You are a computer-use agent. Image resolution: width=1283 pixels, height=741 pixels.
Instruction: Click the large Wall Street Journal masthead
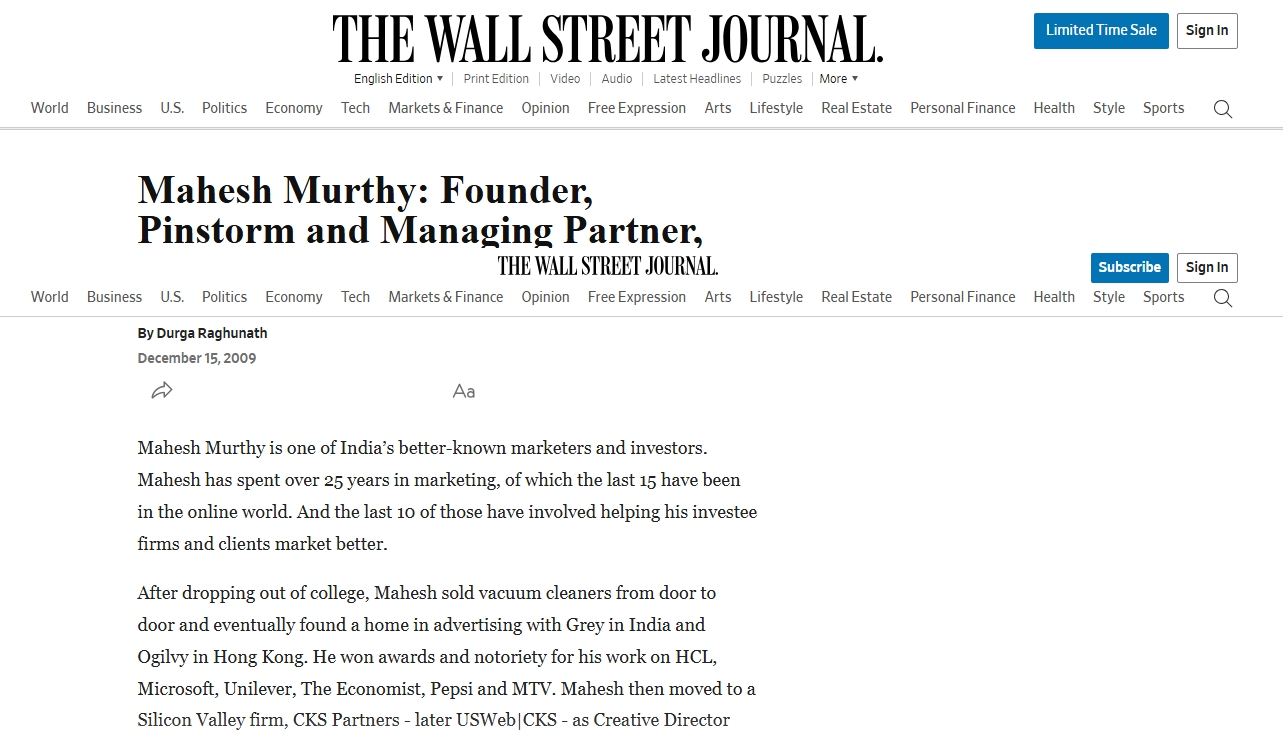click(608, 40)
